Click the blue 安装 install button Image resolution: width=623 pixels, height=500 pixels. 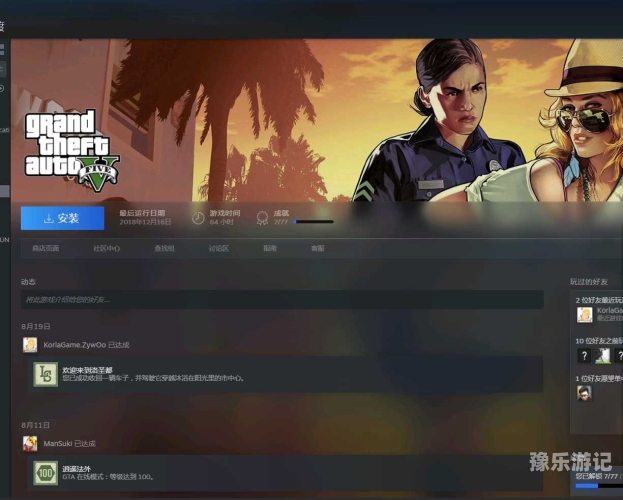pyautogui.click(x=62, y=218)
